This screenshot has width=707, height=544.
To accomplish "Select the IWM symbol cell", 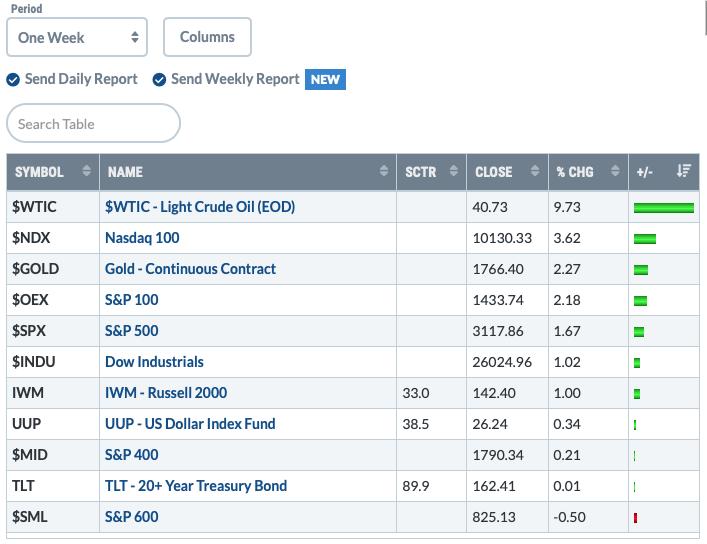I will click(53, 393).
